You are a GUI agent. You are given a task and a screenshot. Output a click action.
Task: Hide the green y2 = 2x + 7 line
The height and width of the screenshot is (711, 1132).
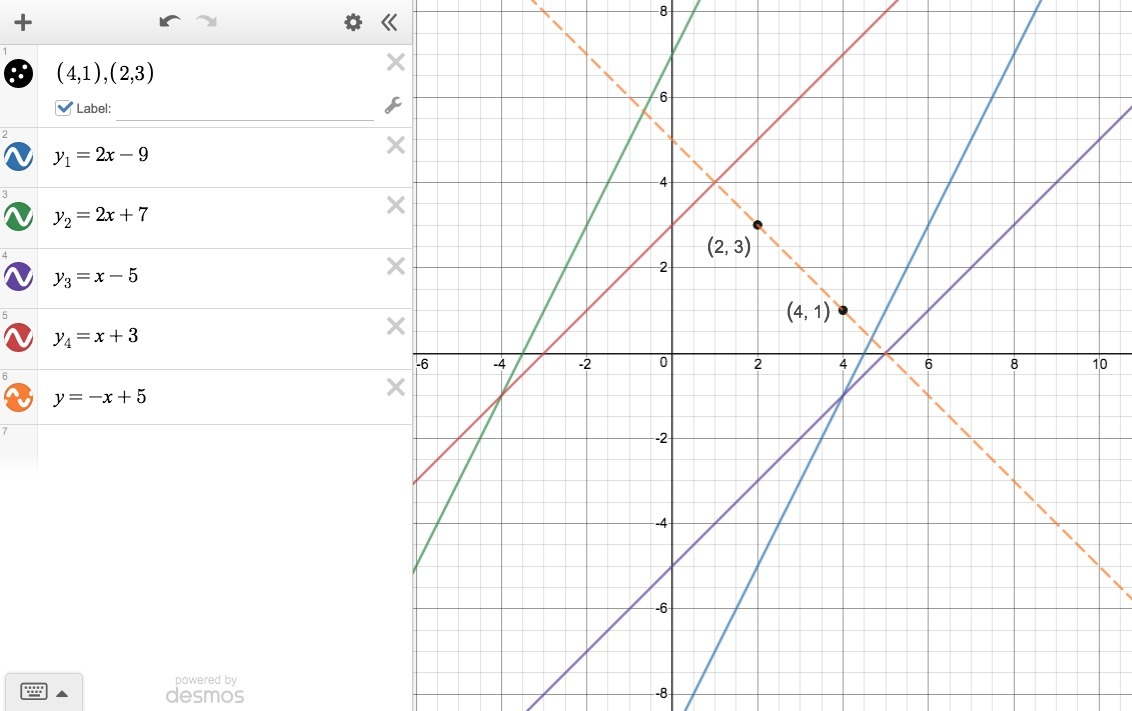pyautogui.click(x=18, y=216)
